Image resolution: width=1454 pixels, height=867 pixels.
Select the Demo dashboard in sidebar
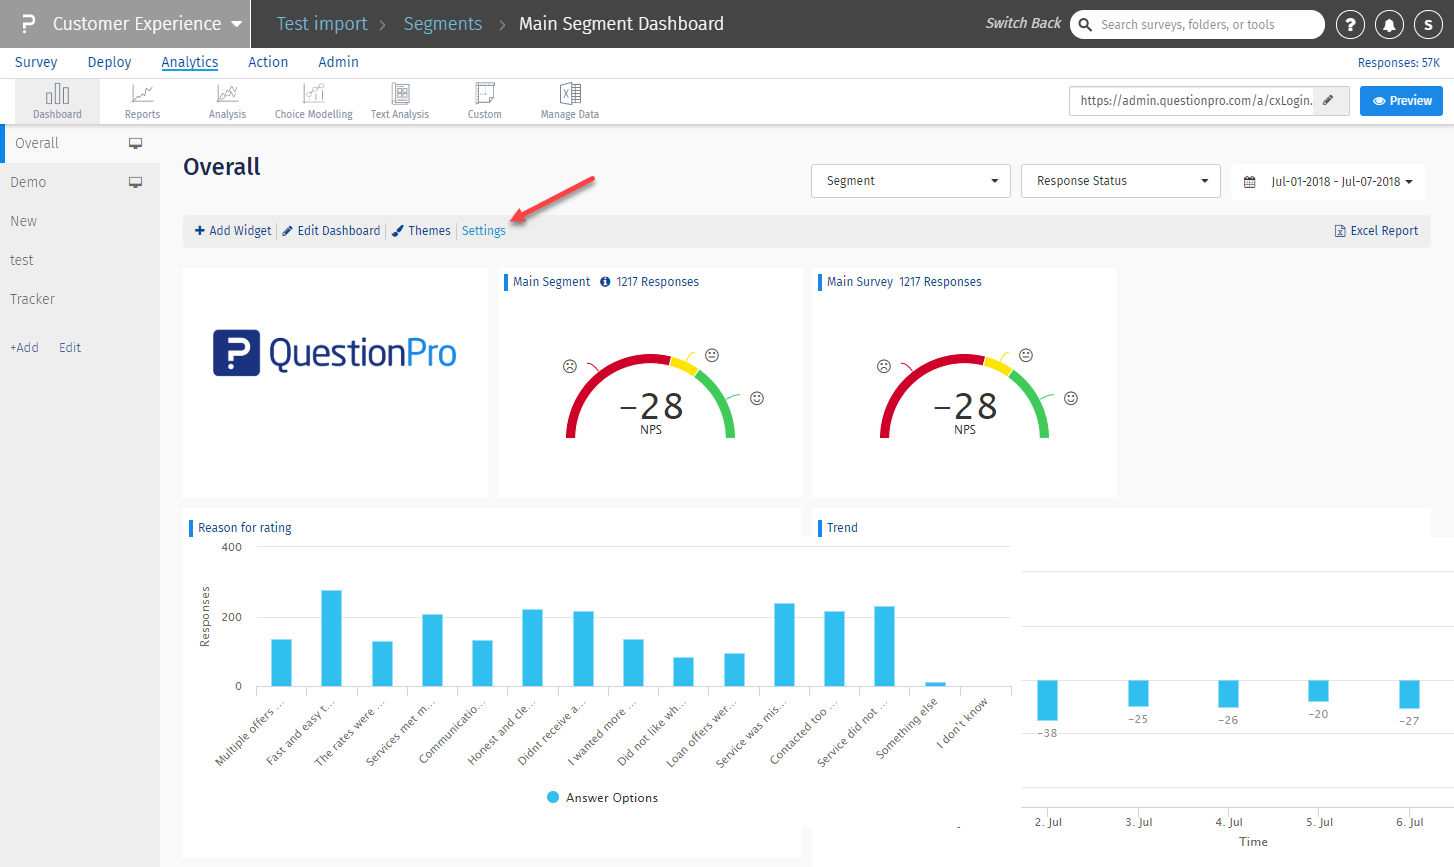tap(28, 182)
